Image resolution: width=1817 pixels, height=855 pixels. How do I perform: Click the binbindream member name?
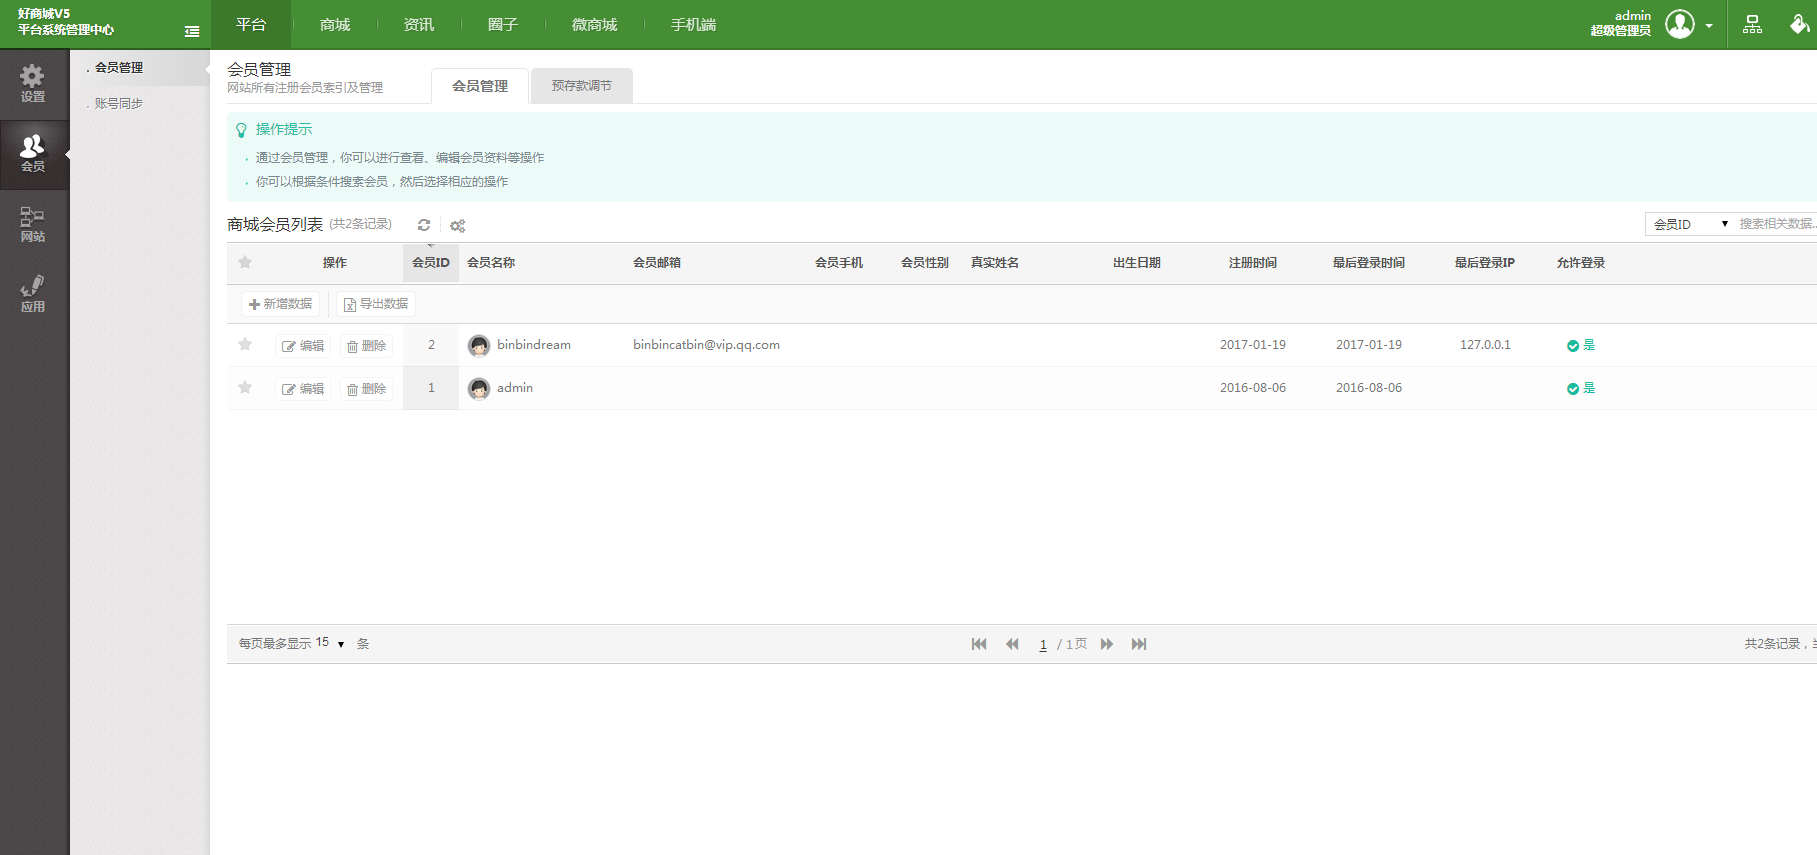click(534, 345)
